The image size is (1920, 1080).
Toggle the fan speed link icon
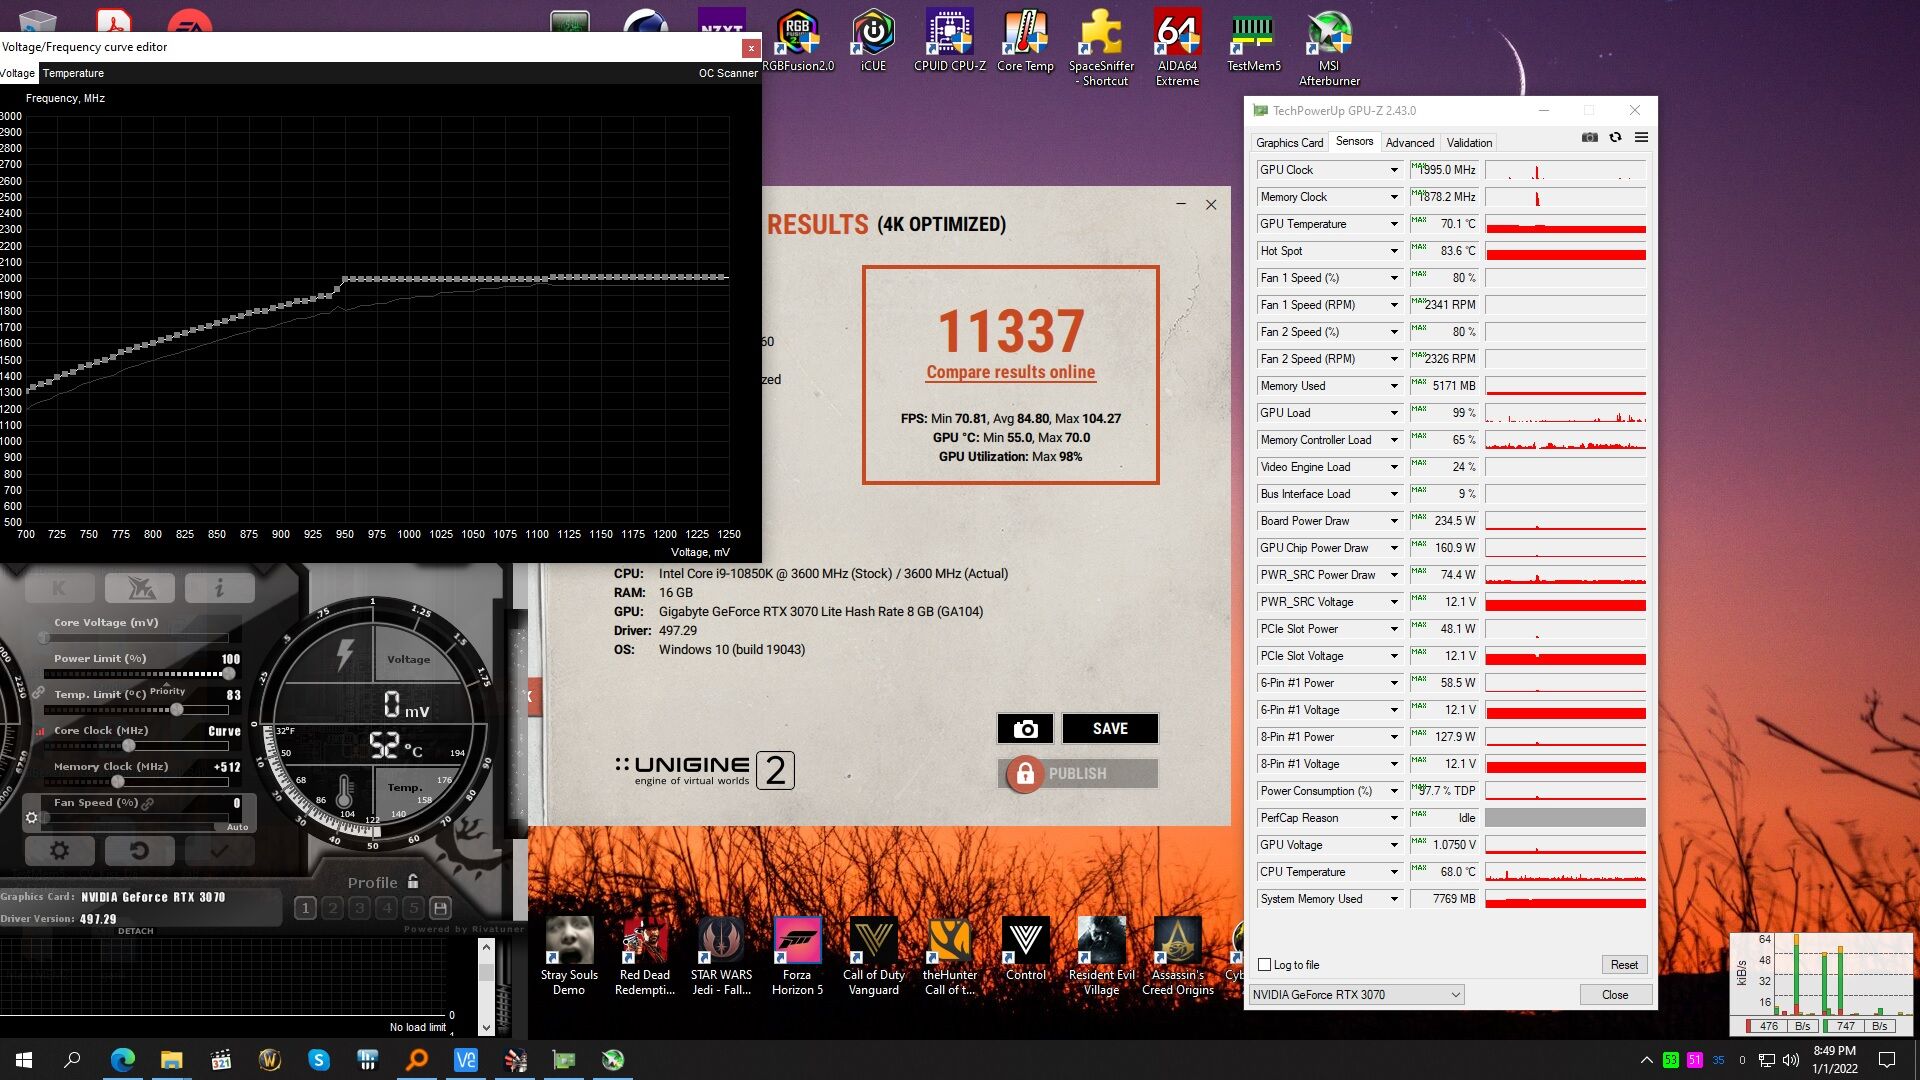pyautogui.click(x=148, y=803)
